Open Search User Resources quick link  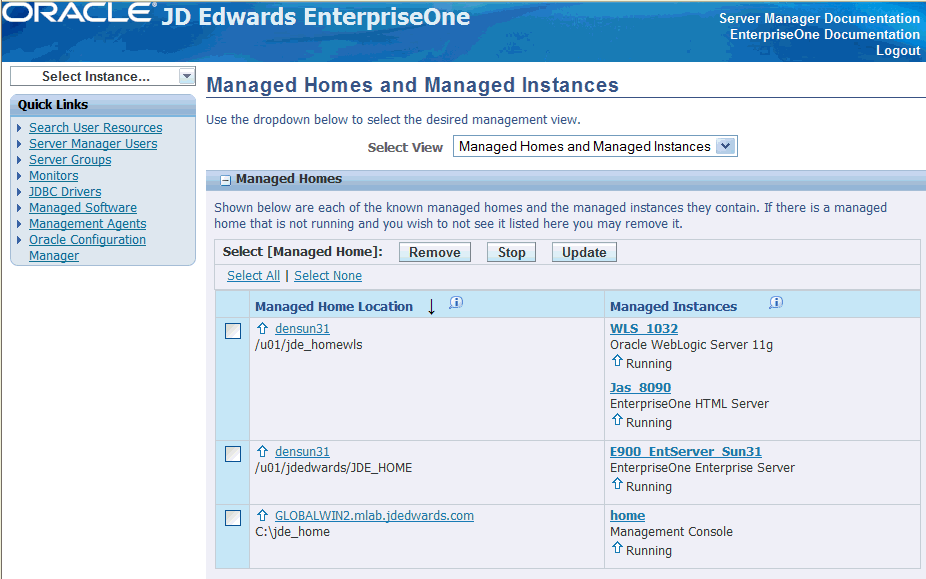click(x=96, y=128)
